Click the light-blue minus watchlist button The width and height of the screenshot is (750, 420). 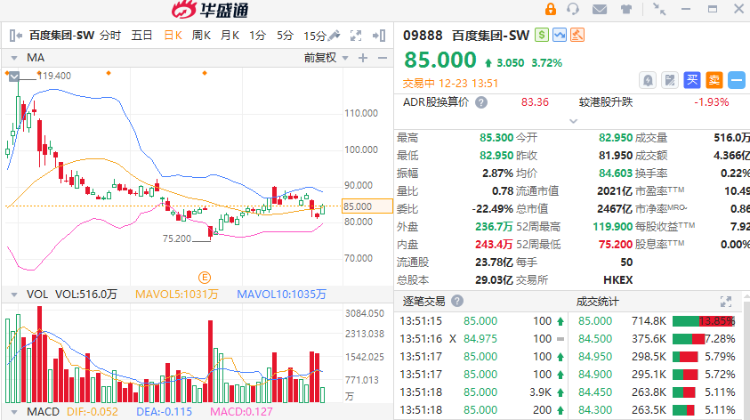click(x=737, y=80)
